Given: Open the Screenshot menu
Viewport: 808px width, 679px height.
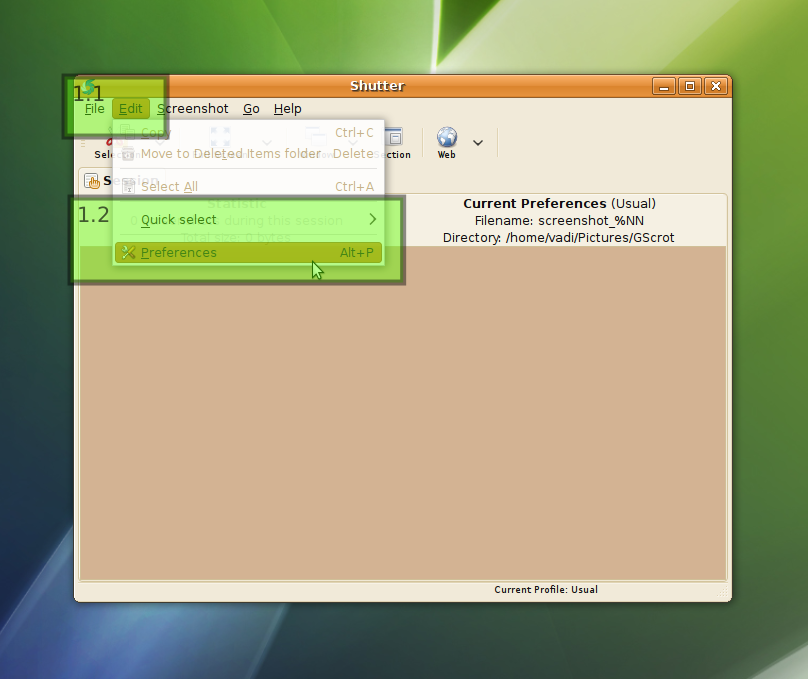Looking at the screenshot, I should coord(193,109).
